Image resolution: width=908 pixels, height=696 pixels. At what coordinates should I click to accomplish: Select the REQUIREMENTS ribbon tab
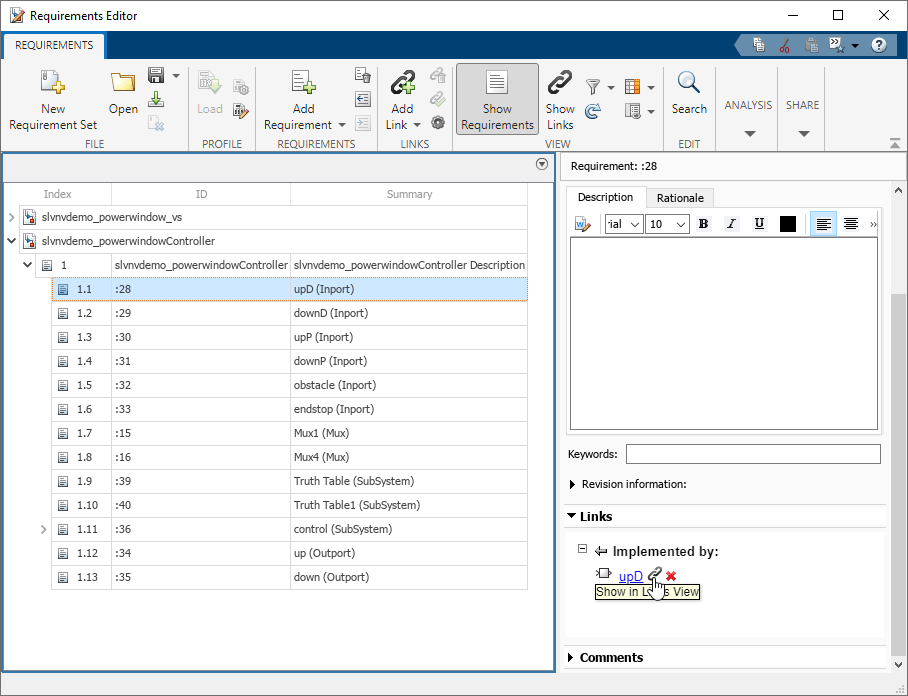(53, 45)
